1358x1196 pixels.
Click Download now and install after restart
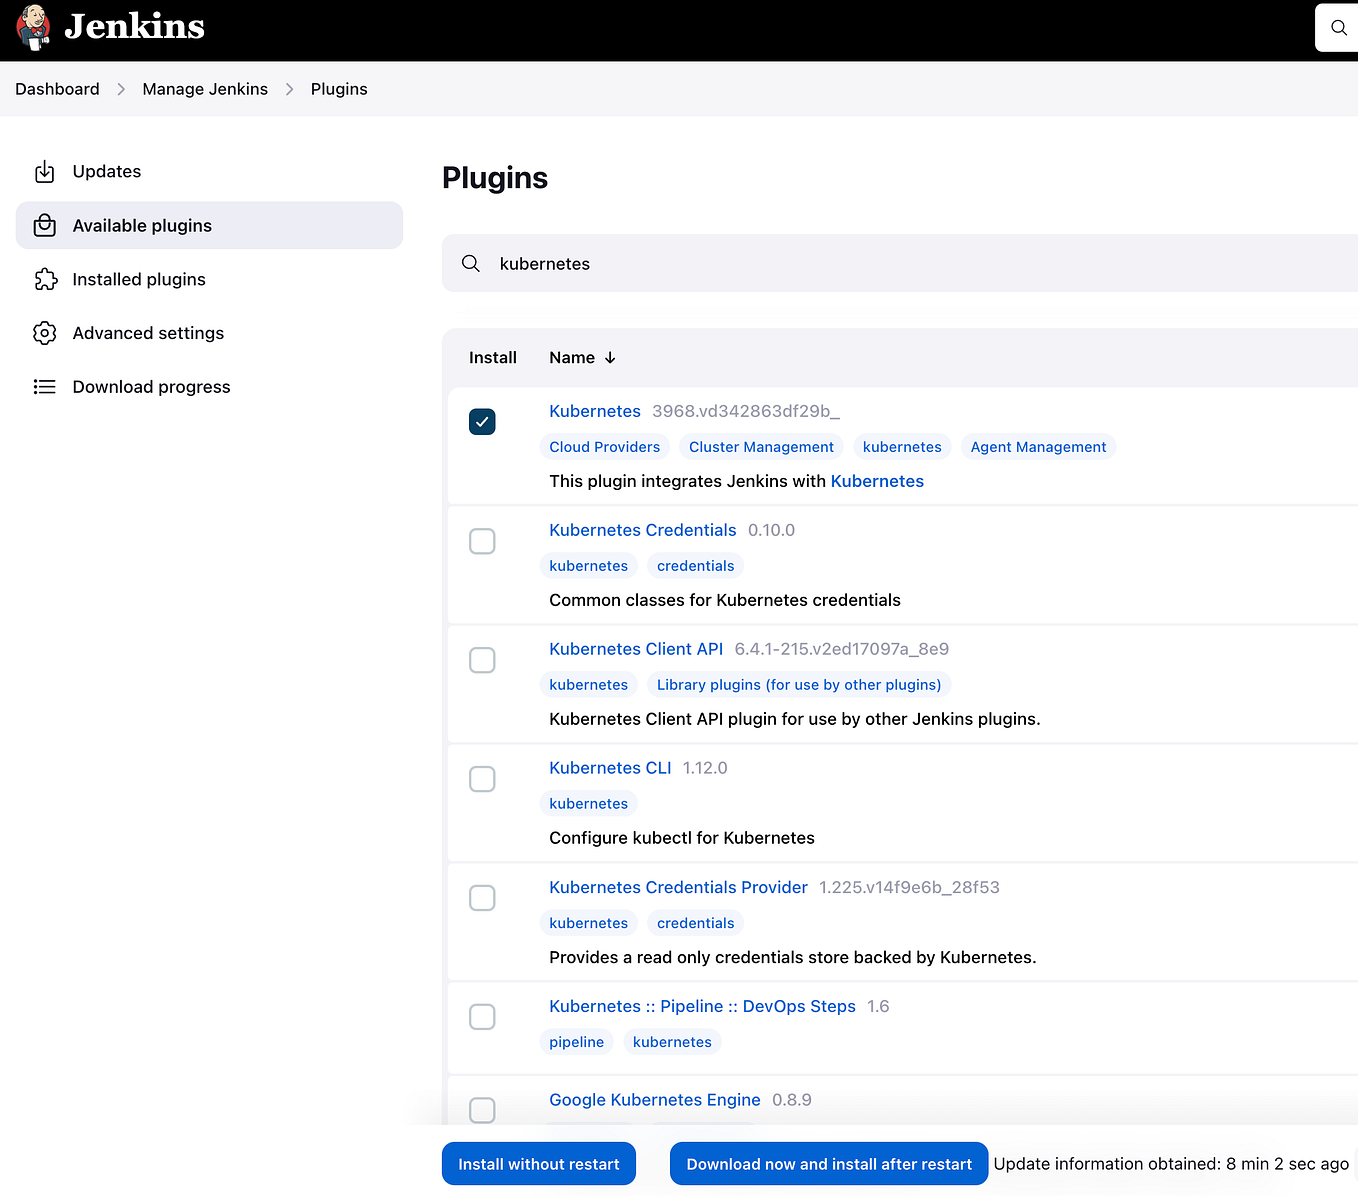(828, 1163)
